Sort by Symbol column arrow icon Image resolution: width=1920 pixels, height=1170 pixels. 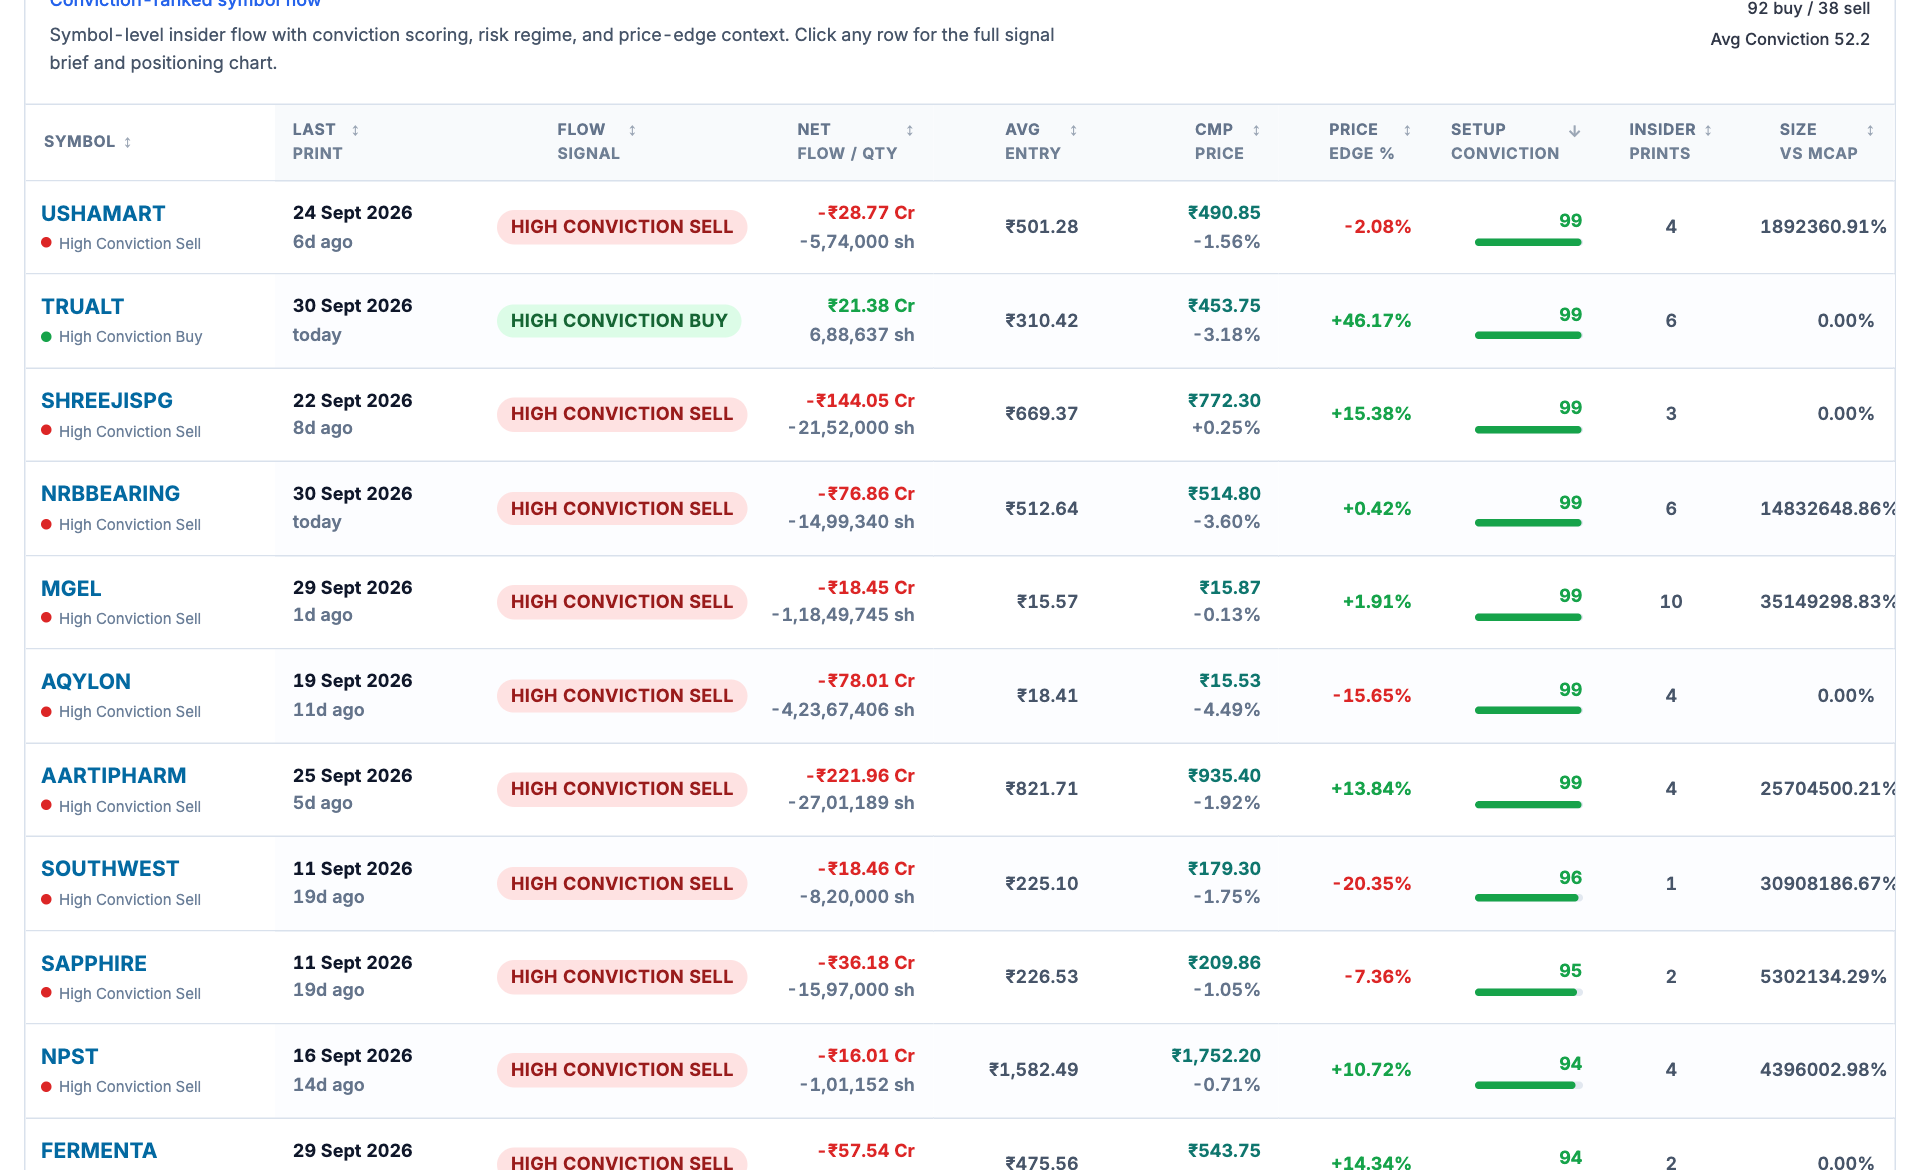pyautogui.click(x=127, y=142)
